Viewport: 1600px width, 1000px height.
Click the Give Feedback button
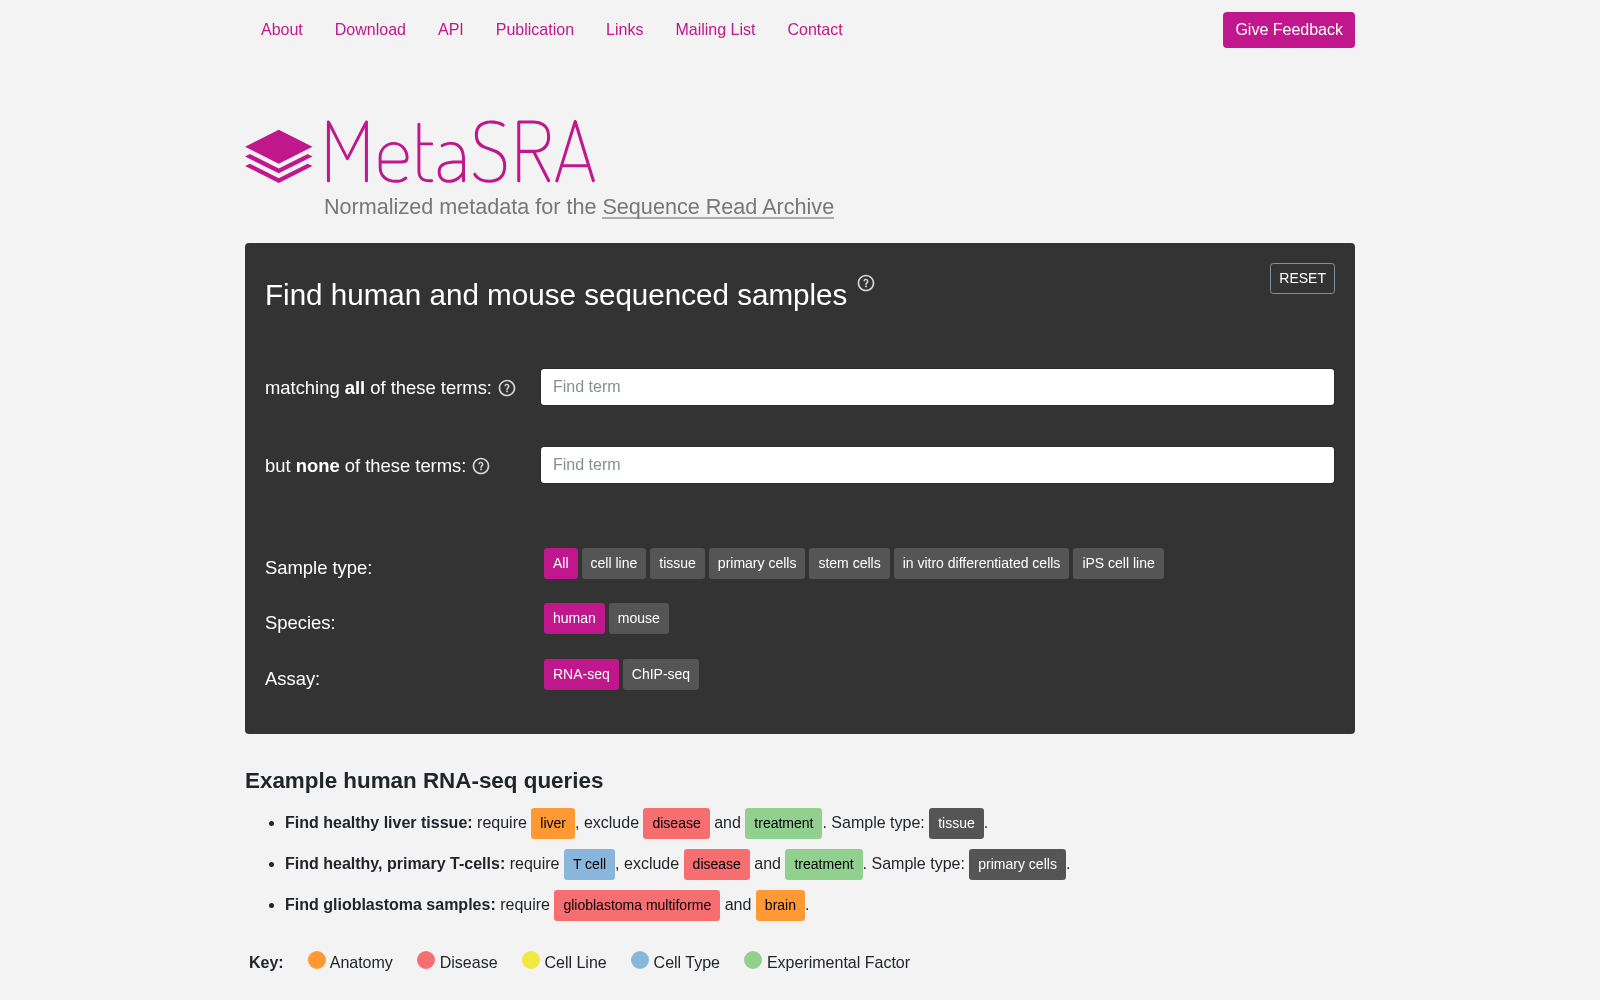tap(1289, 30)
